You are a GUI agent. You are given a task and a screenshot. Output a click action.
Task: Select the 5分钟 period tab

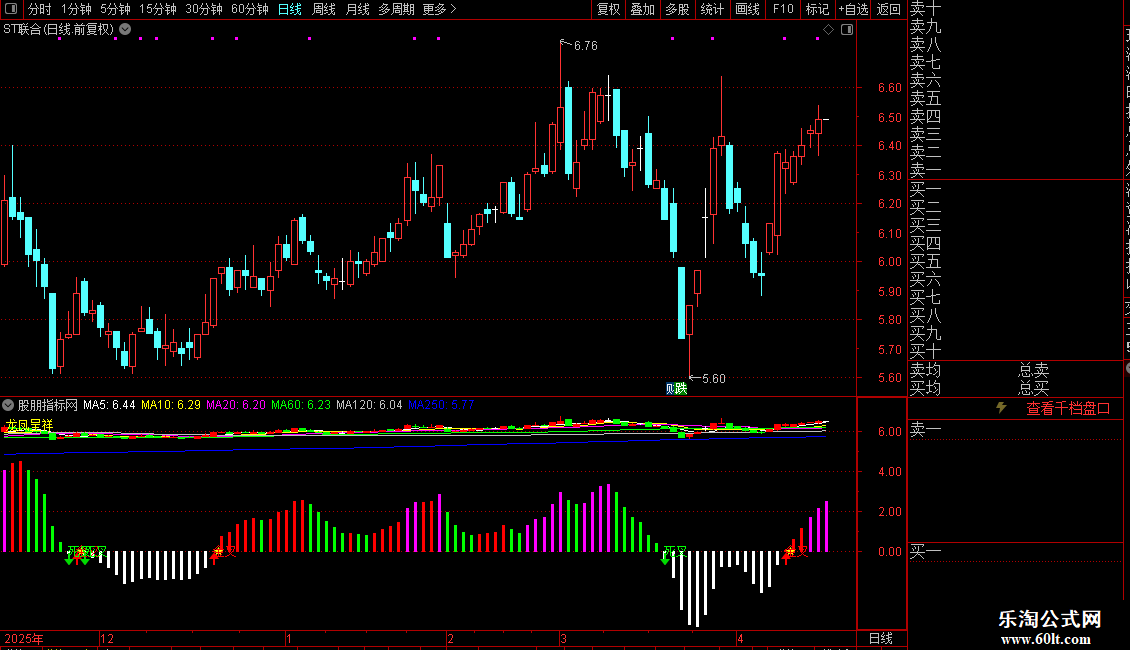pyautogui.click(x=115, y=9)
